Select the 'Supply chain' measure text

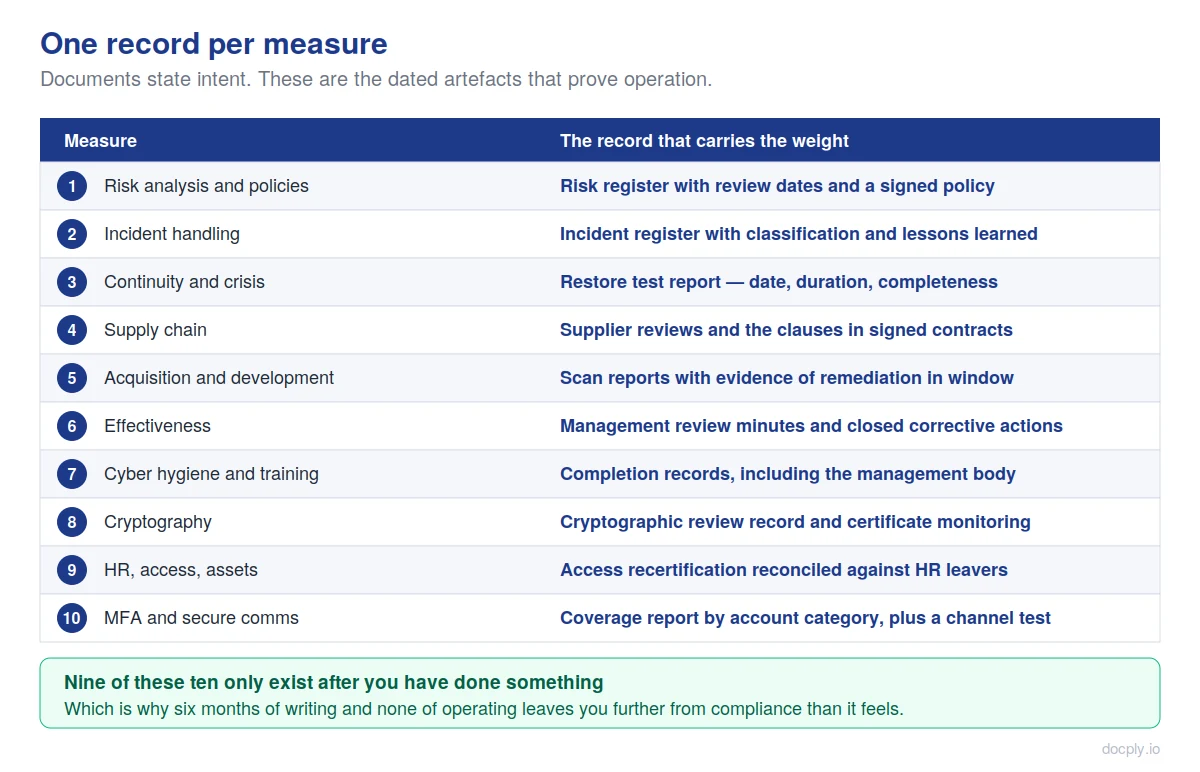(x=155, y=330)
